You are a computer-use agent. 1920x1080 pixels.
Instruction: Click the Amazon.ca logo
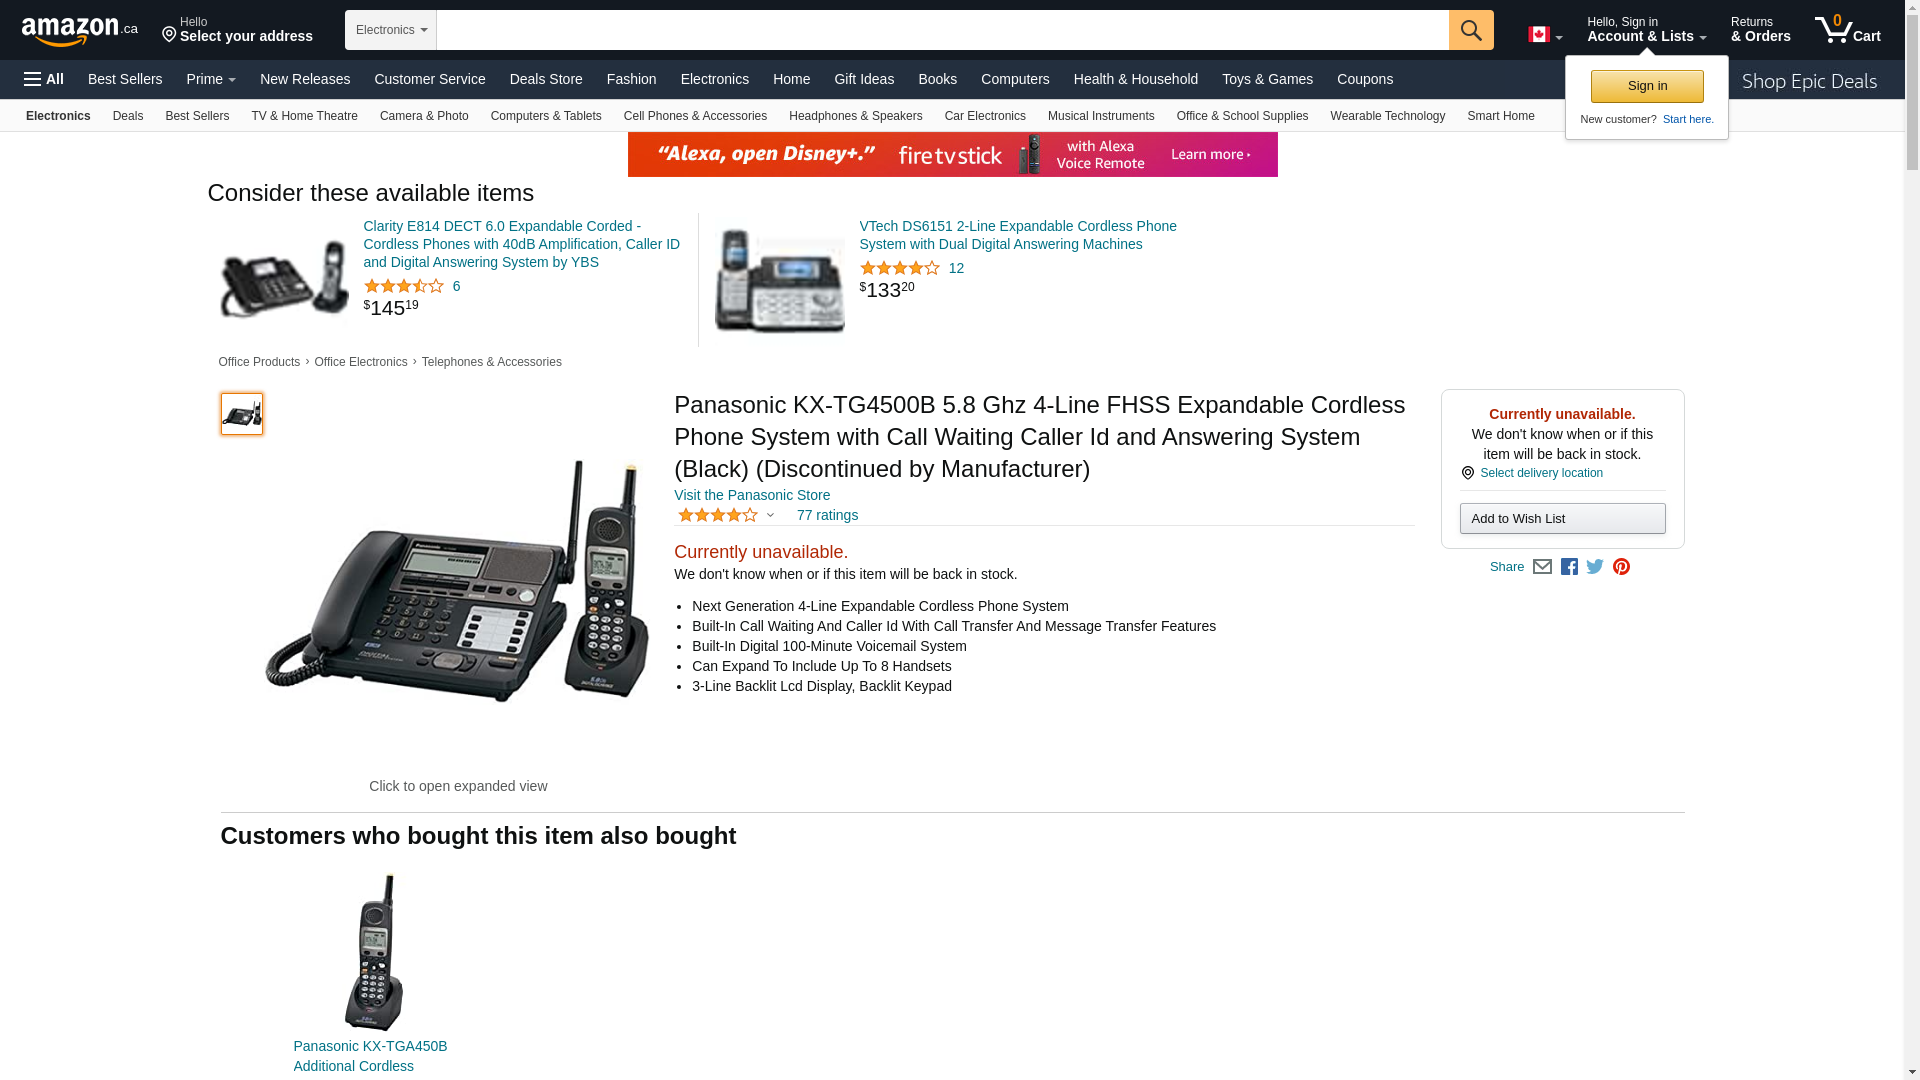pyautogui.click(x=80, y=30)
